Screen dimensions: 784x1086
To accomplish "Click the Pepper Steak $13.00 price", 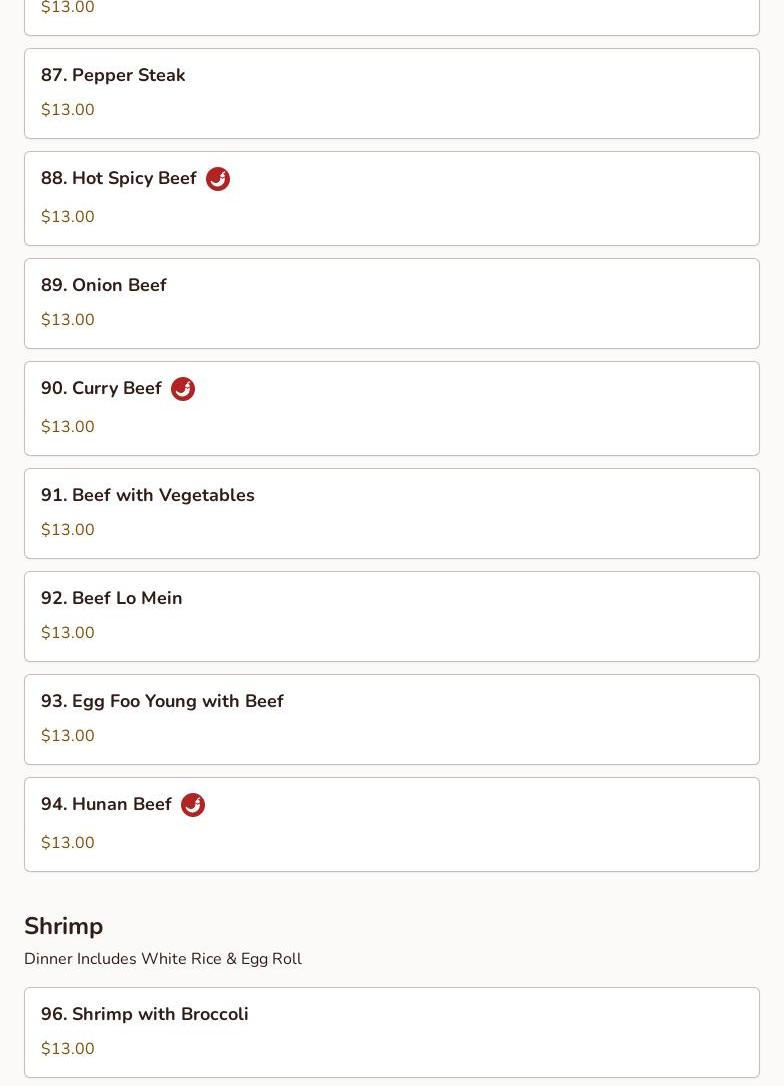I will [x=68, y=109].
